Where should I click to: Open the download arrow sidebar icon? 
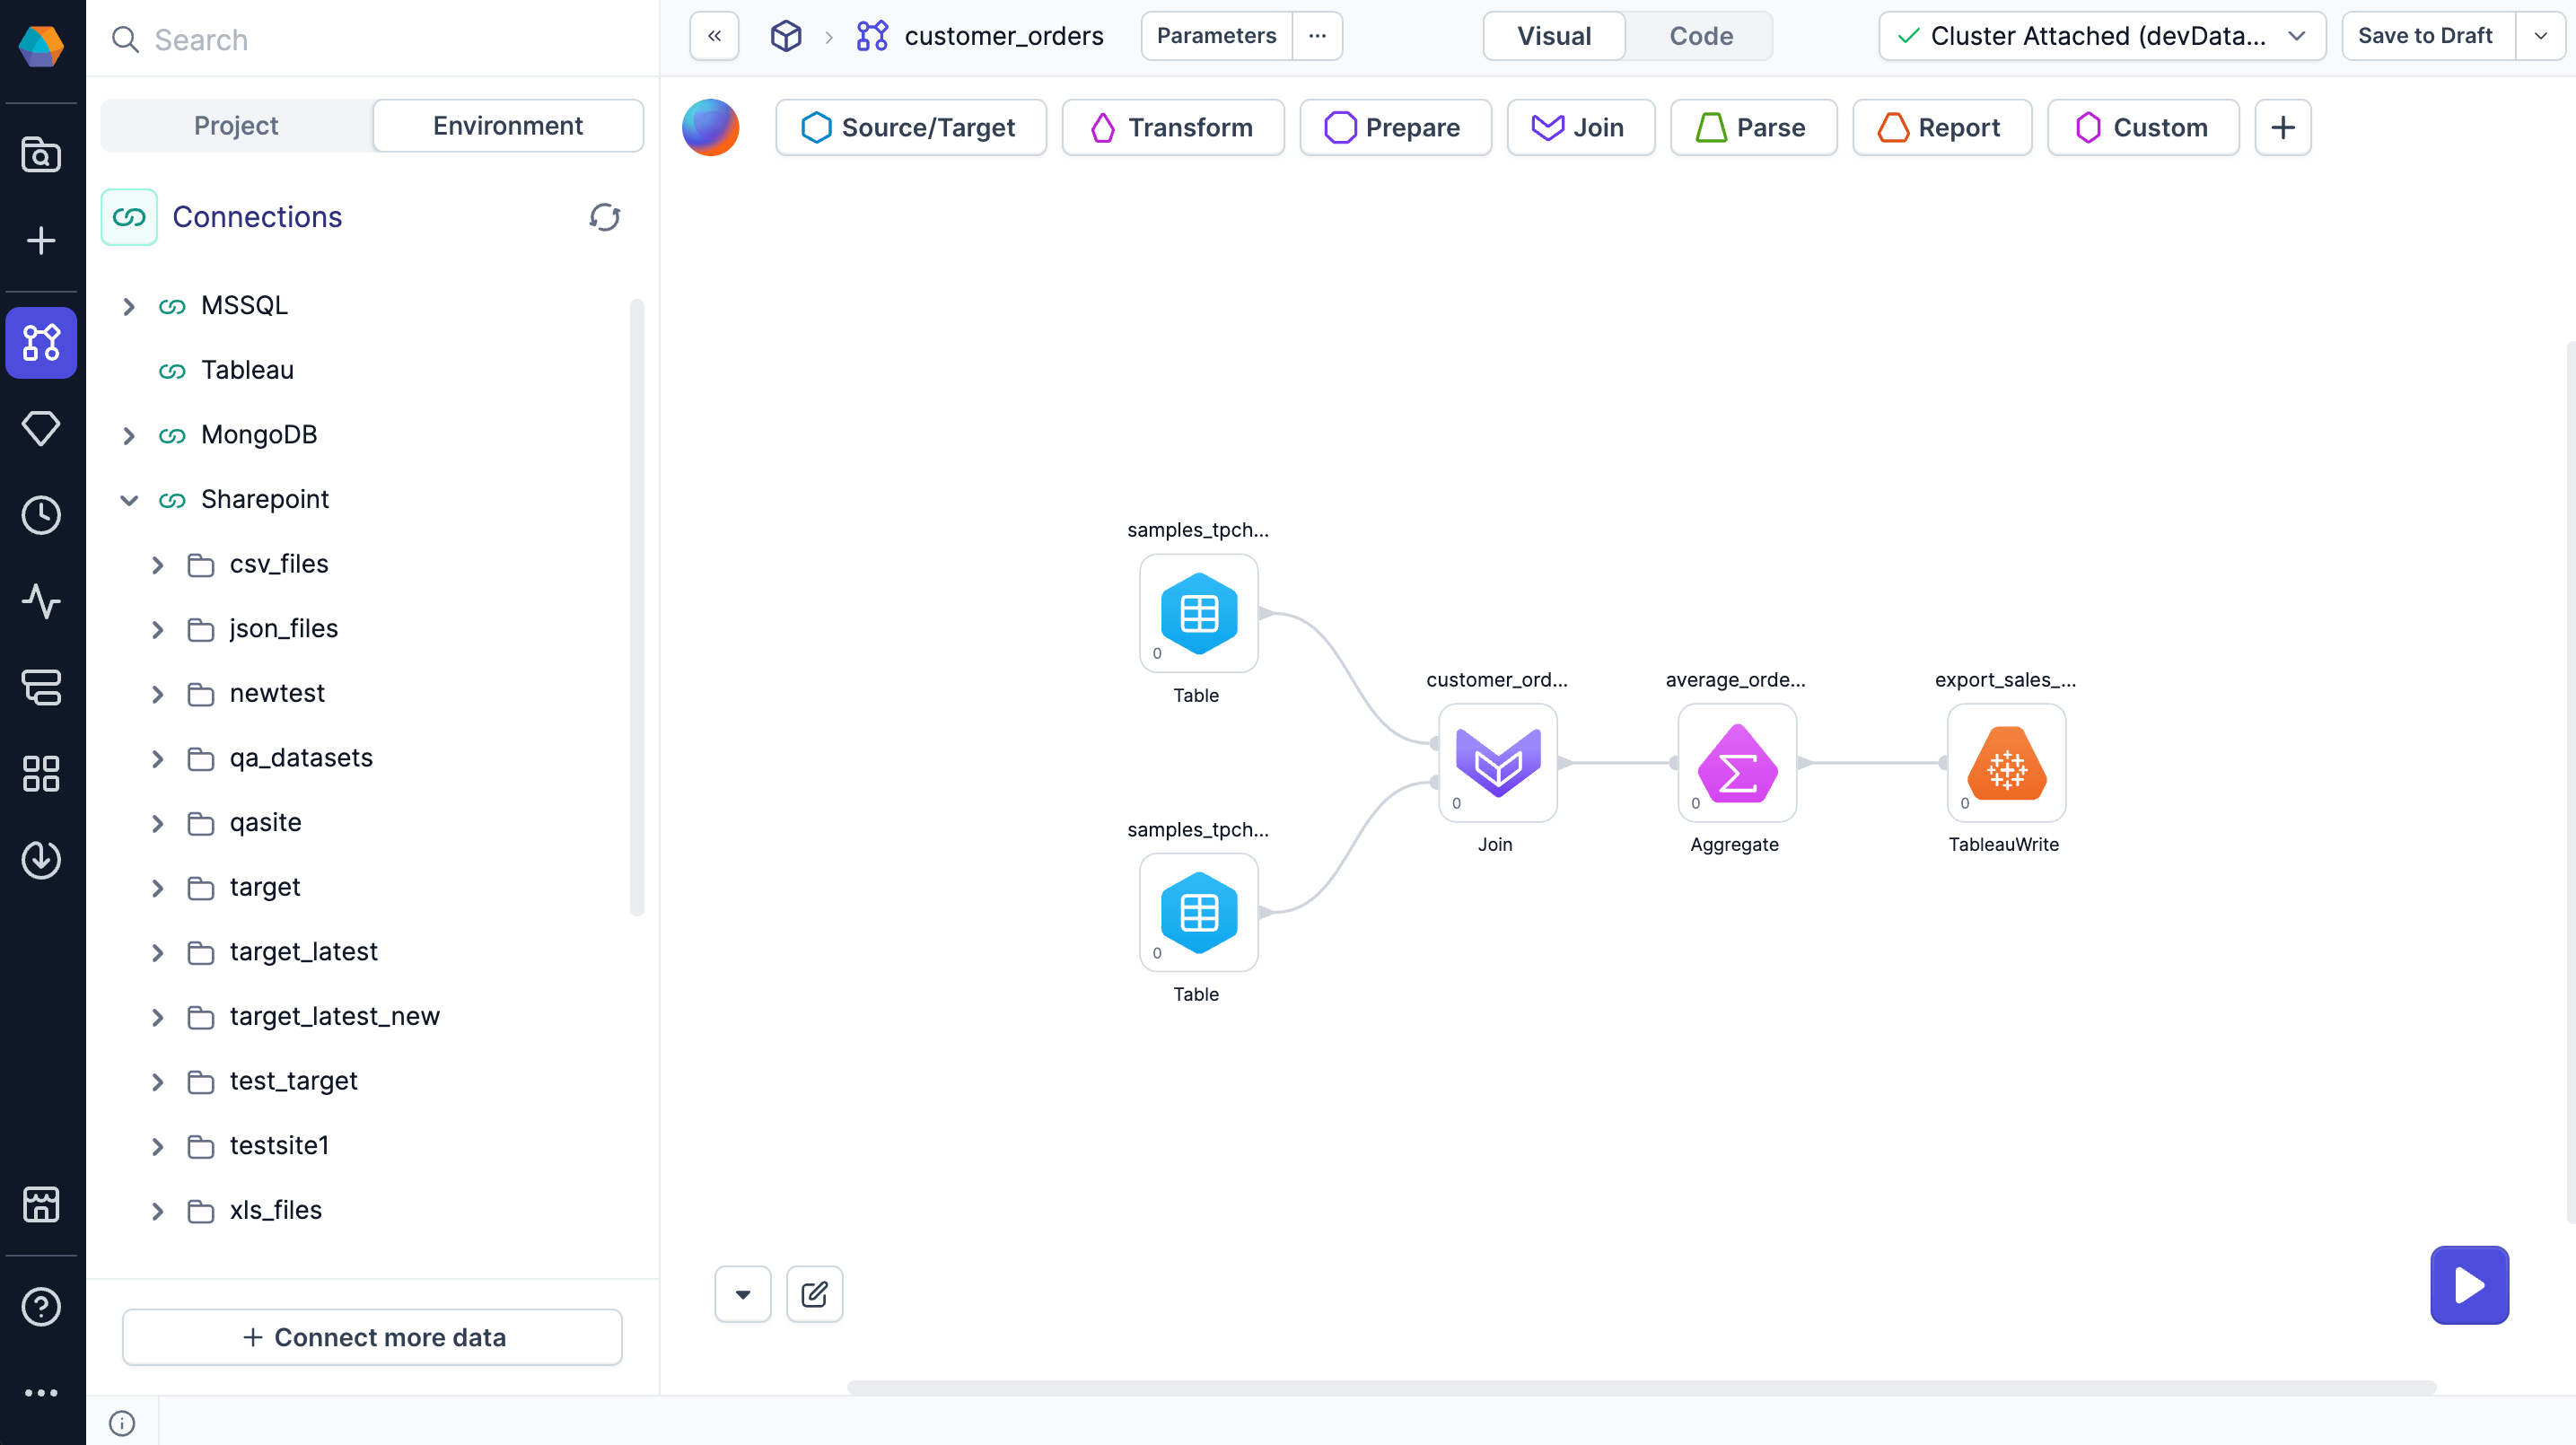(41, 860)
